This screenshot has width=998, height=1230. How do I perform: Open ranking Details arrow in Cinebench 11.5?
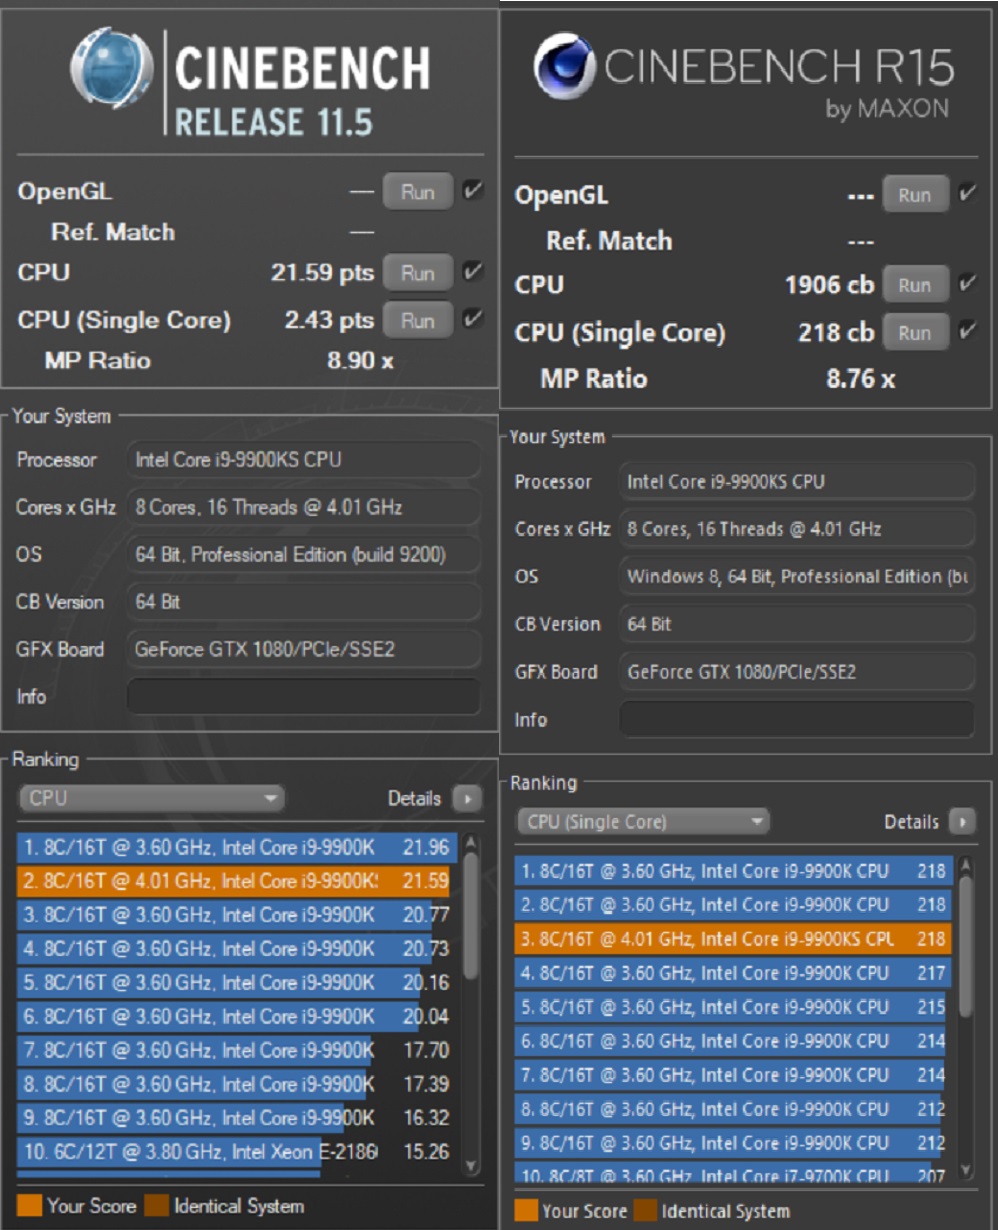[x=466, y=799]
